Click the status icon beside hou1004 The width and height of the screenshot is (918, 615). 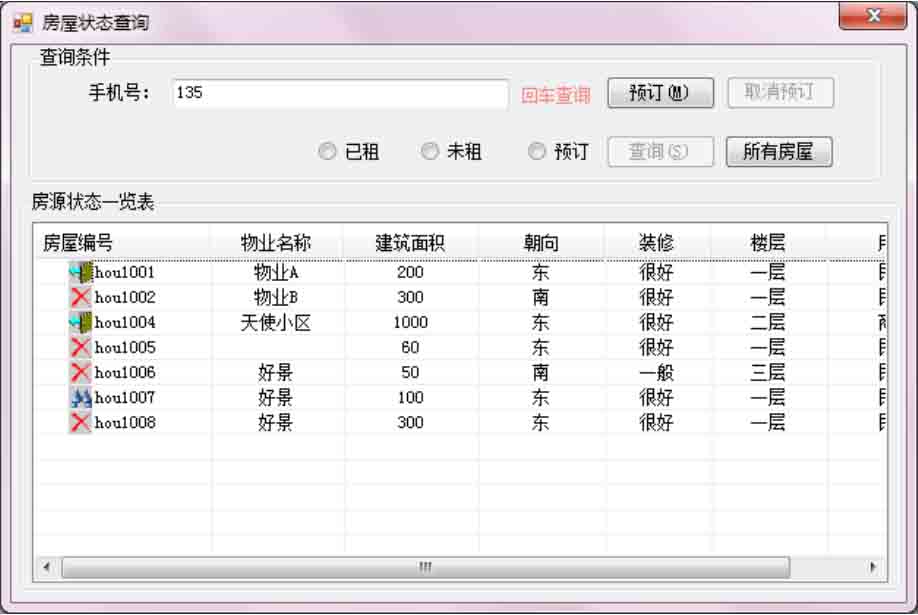pyautogui.click(x=80, y=322)
